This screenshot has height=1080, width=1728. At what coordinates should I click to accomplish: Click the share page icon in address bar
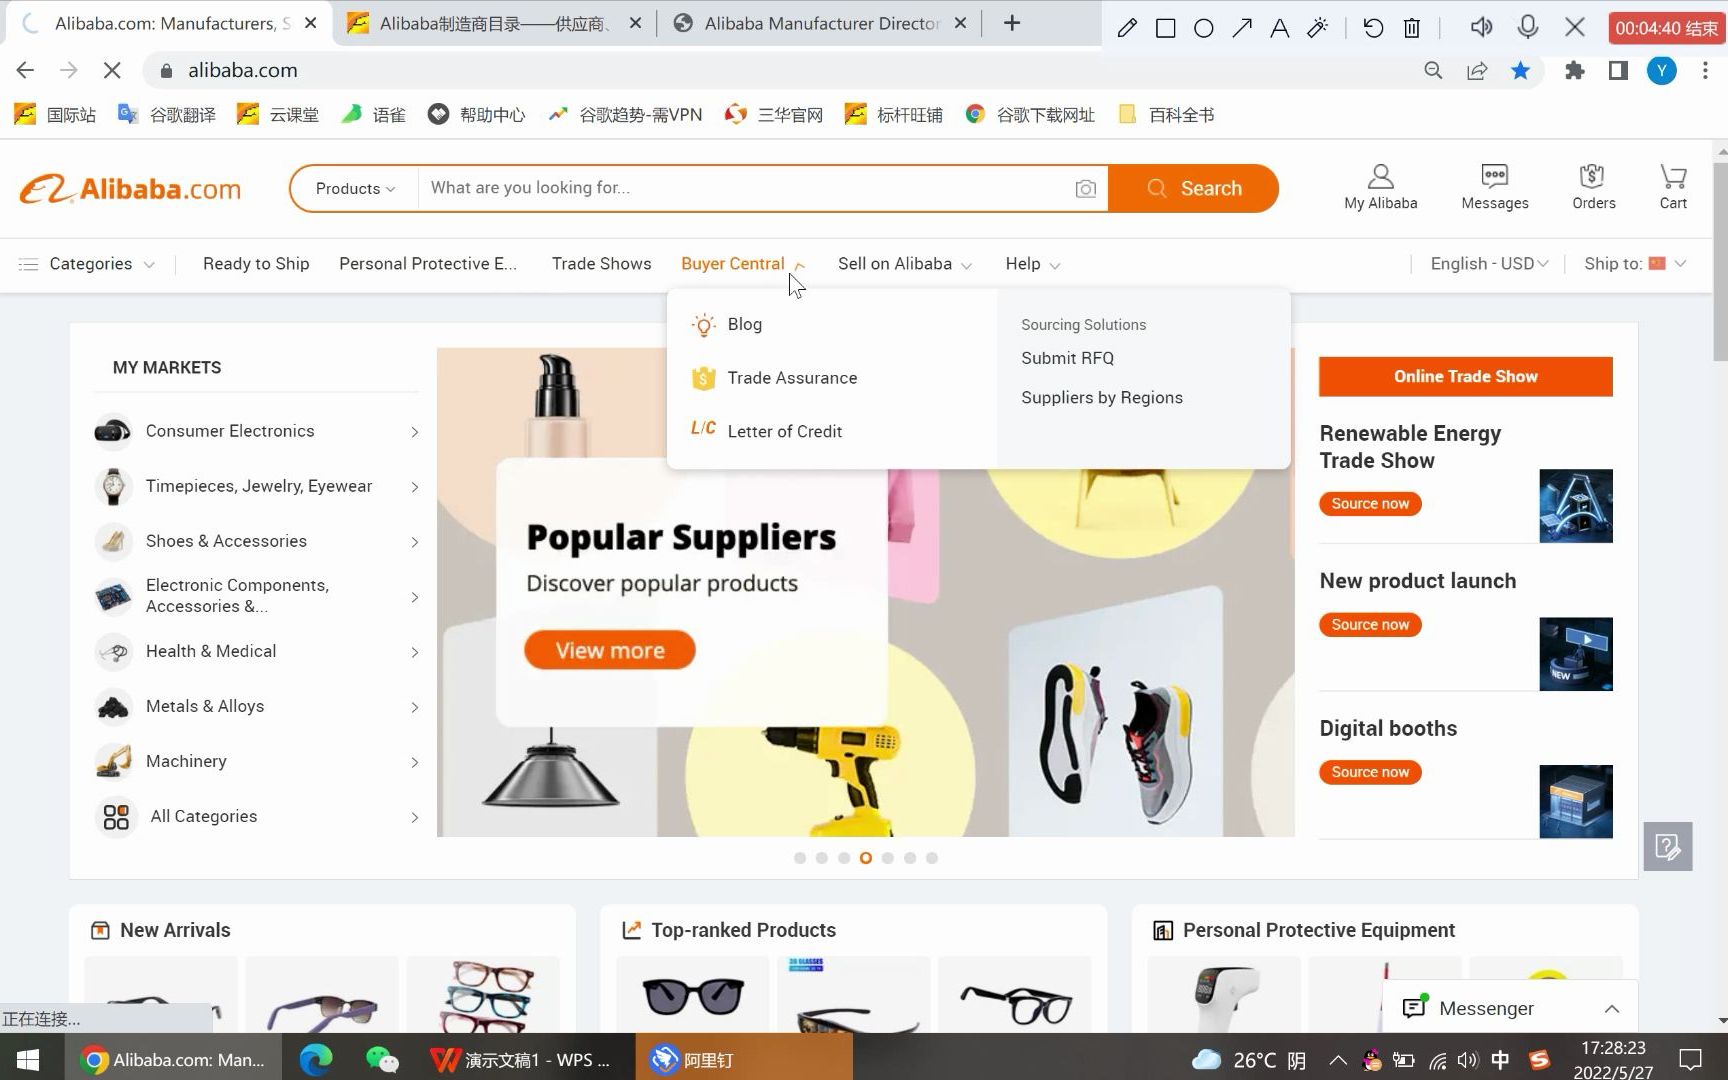[x=1476, y=70]
